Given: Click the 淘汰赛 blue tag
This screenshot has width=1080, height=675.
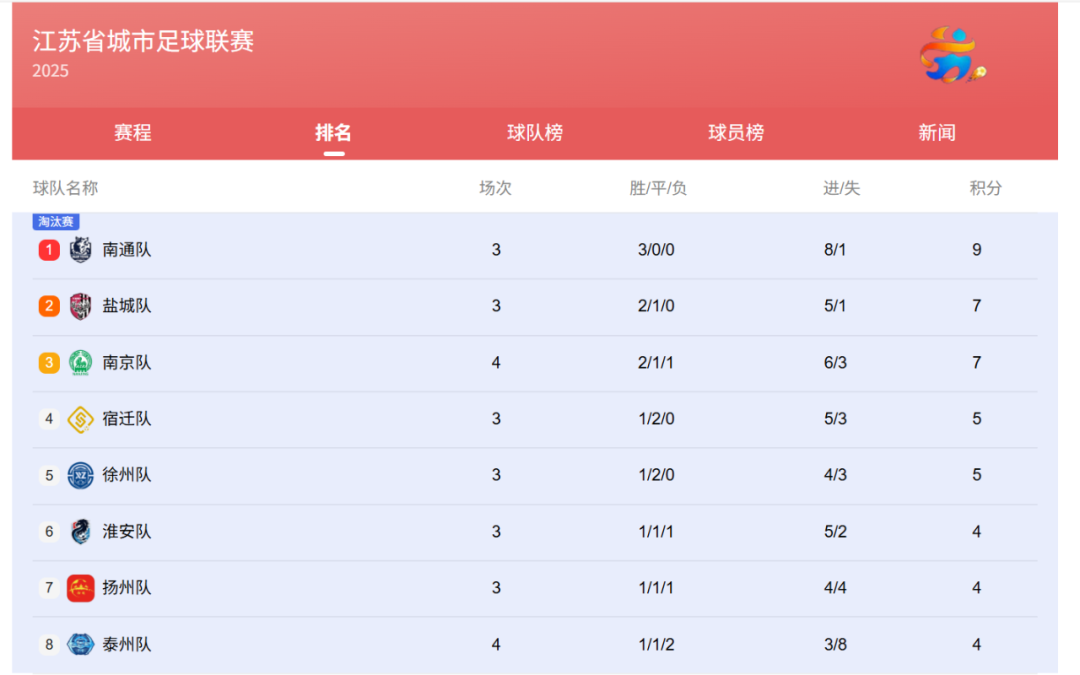Looking at the screenshot, I should click(56, 221).
